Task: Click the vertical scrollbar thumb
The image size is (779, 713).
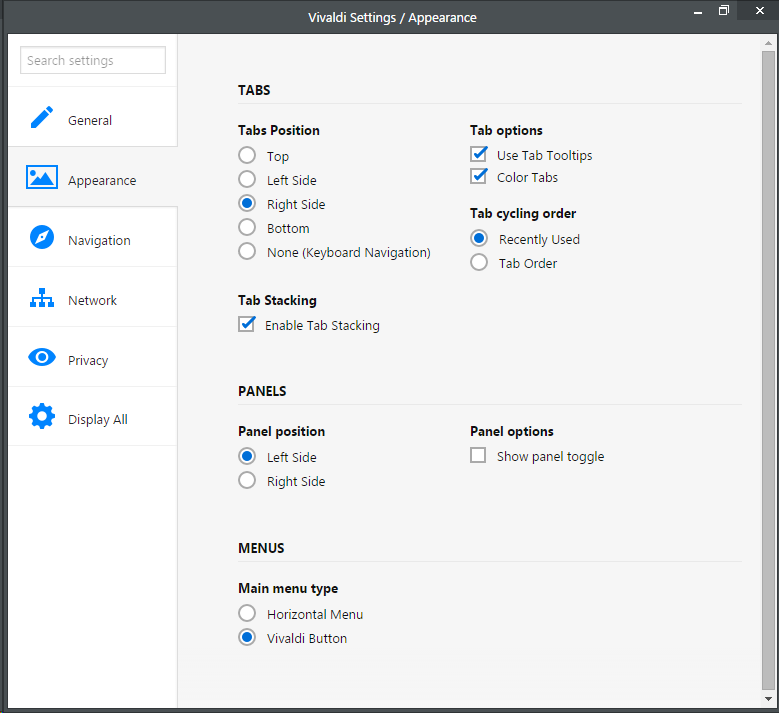Action: coord(769,370)
